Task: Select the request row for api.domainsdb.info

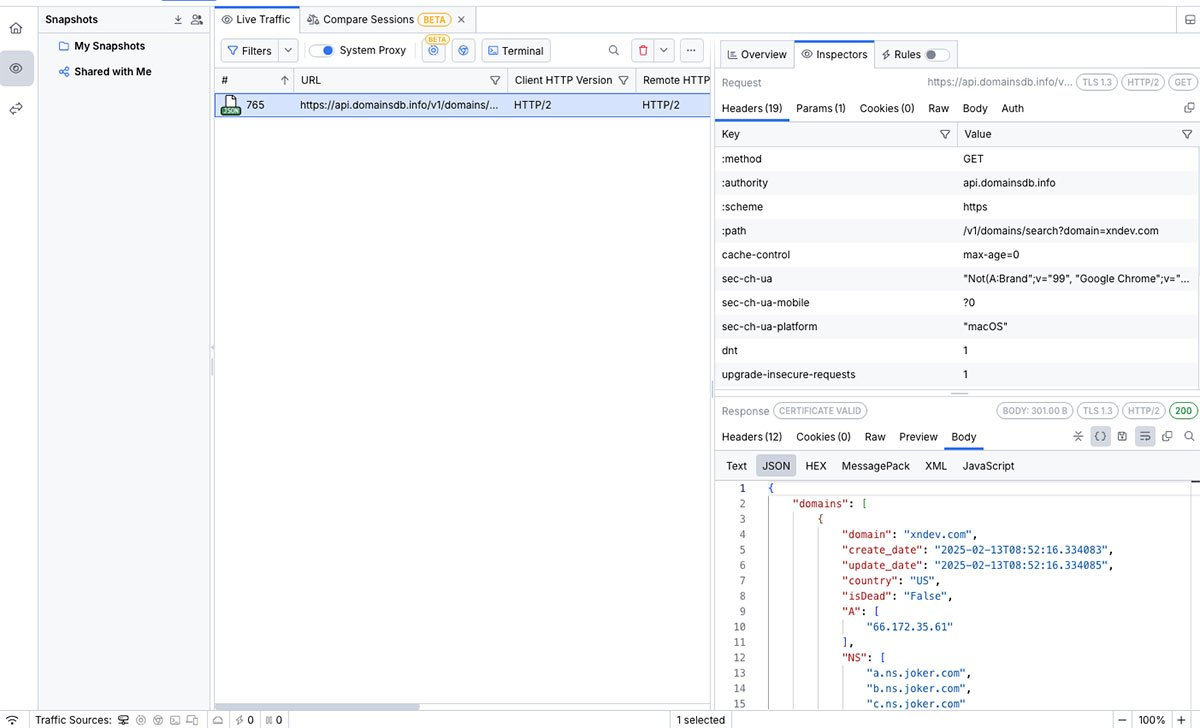Action: (x=400, y=104)
